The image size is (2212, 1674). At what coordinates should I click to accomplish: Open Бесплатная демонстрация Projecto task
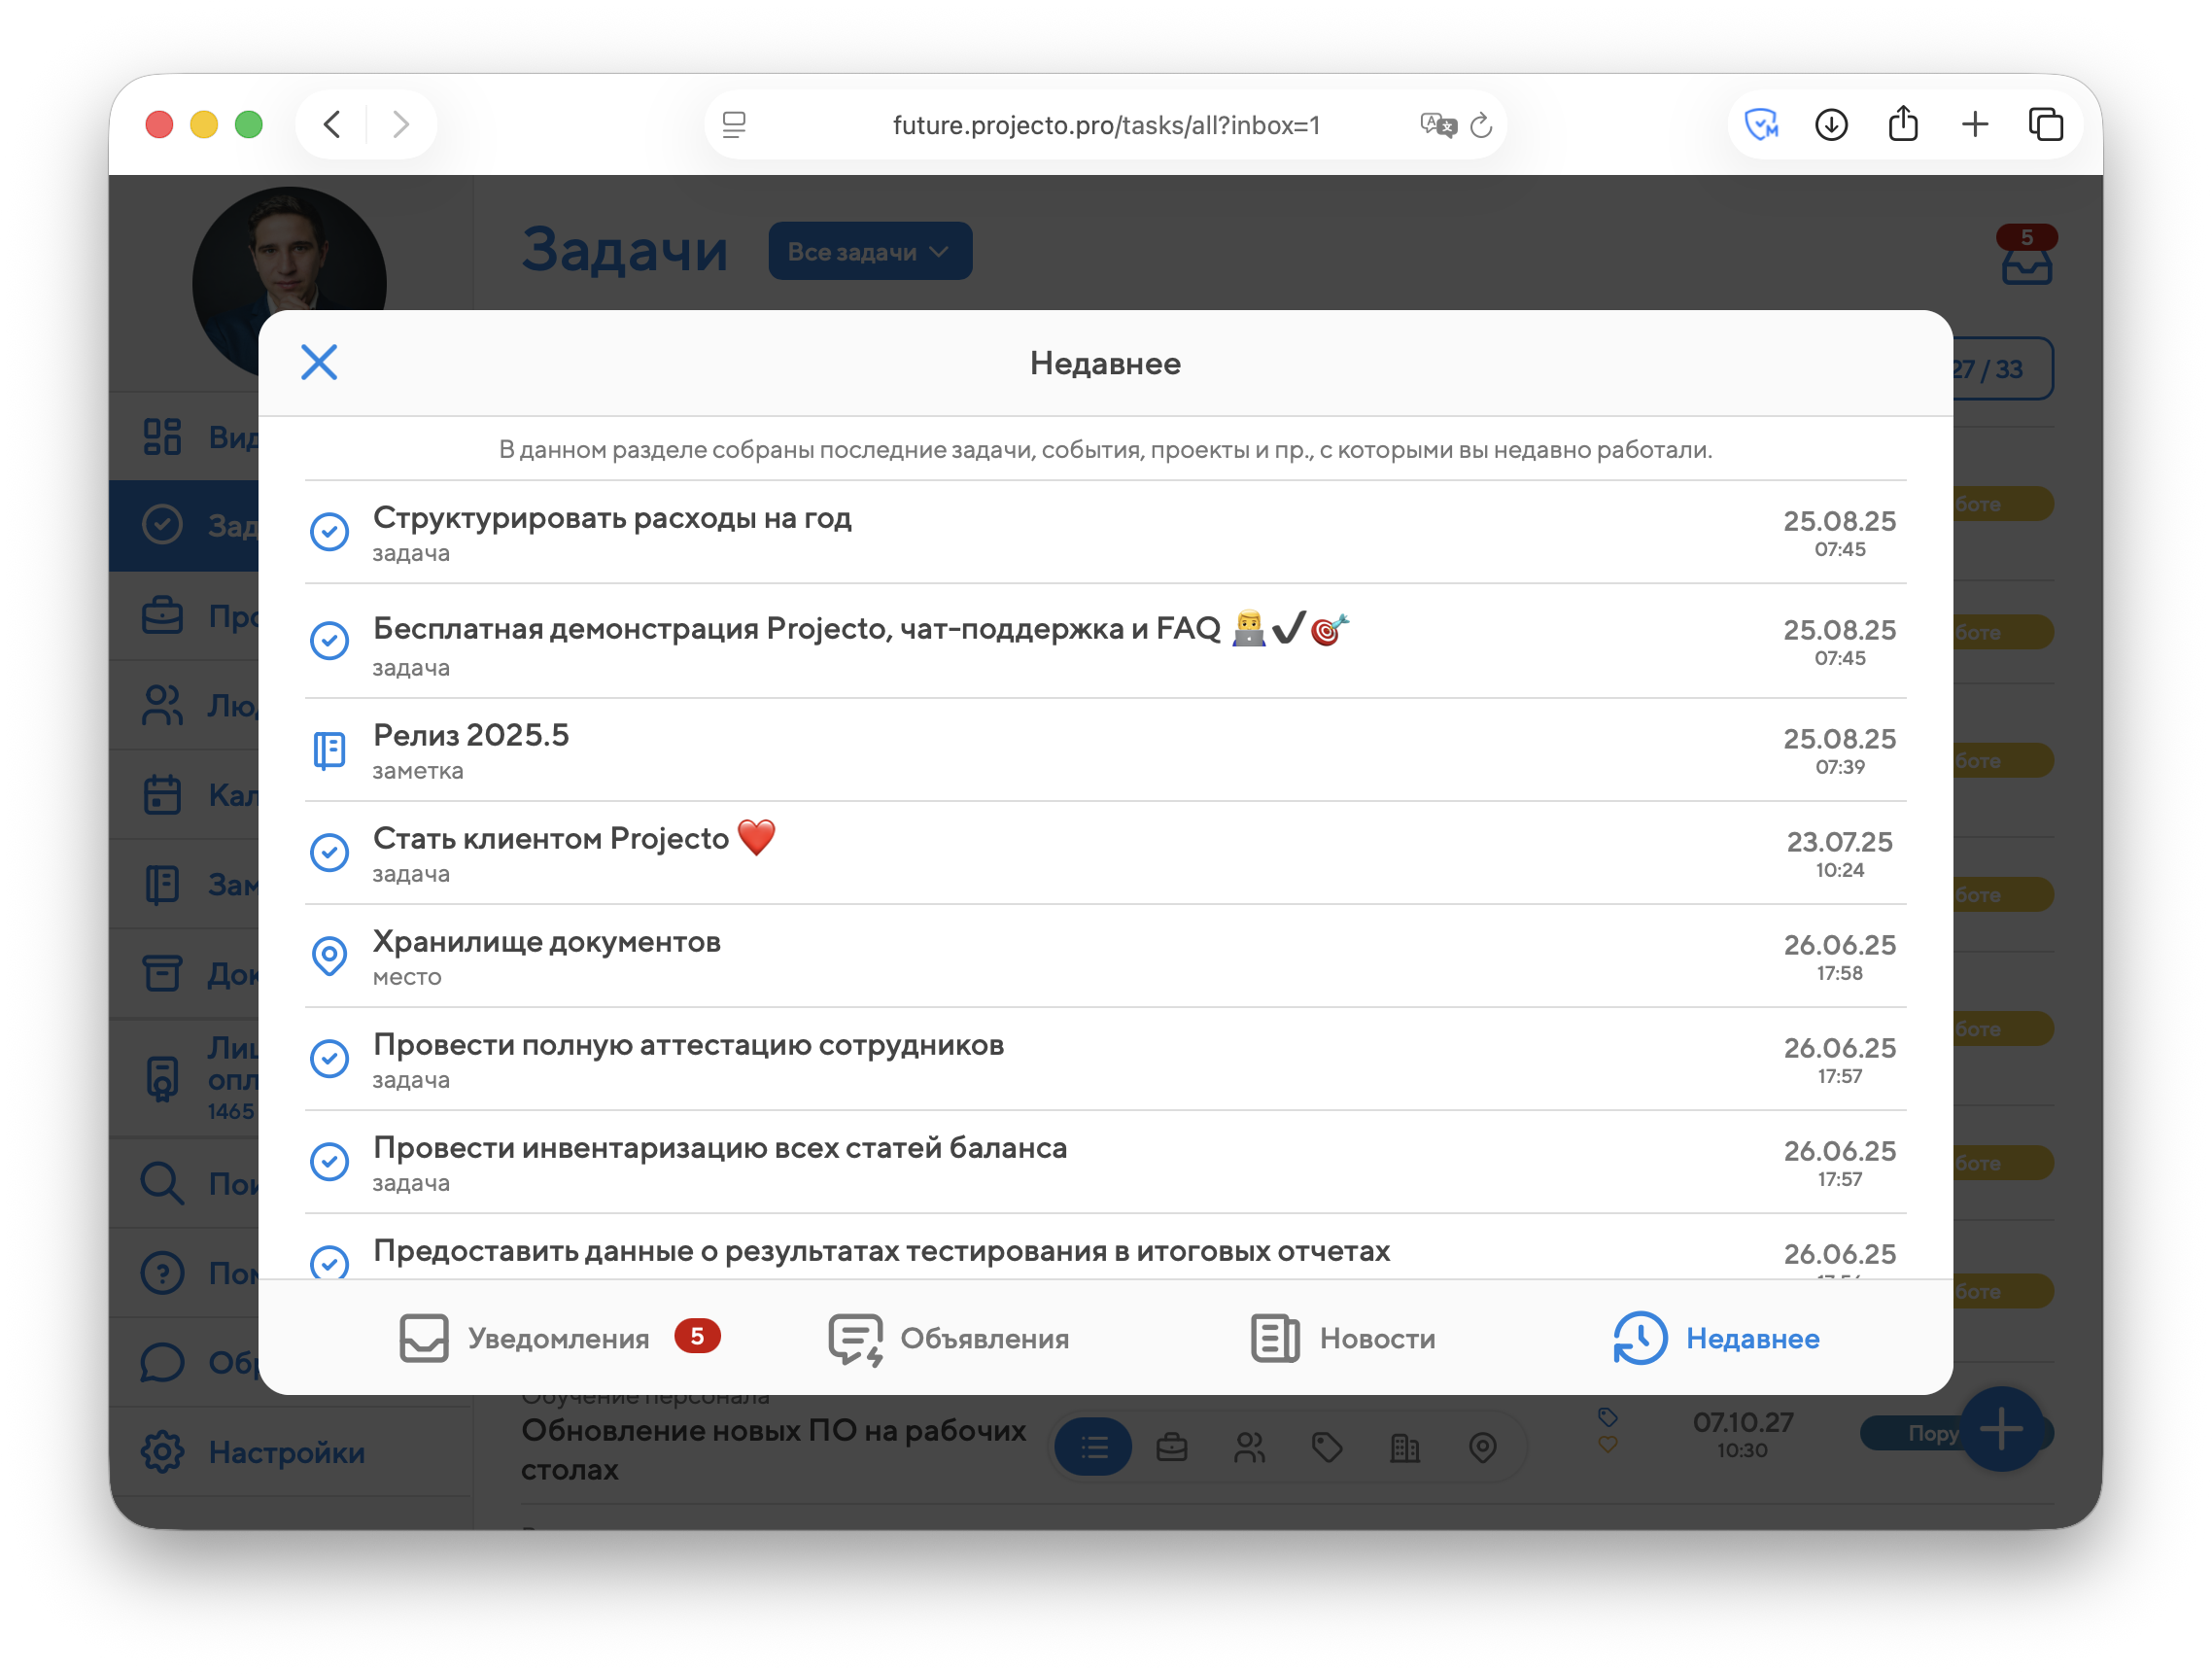(x=796, y=629)
